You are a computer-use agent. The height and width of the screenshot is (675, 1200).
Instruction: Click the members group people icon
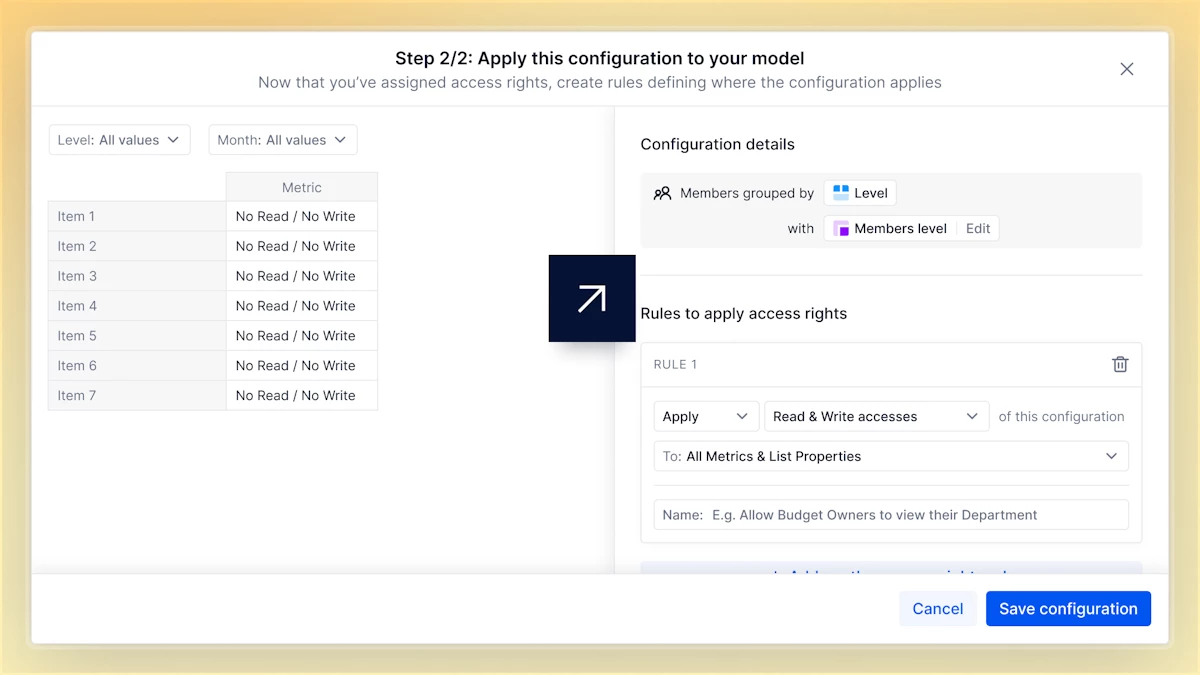(x=662, y=193)
